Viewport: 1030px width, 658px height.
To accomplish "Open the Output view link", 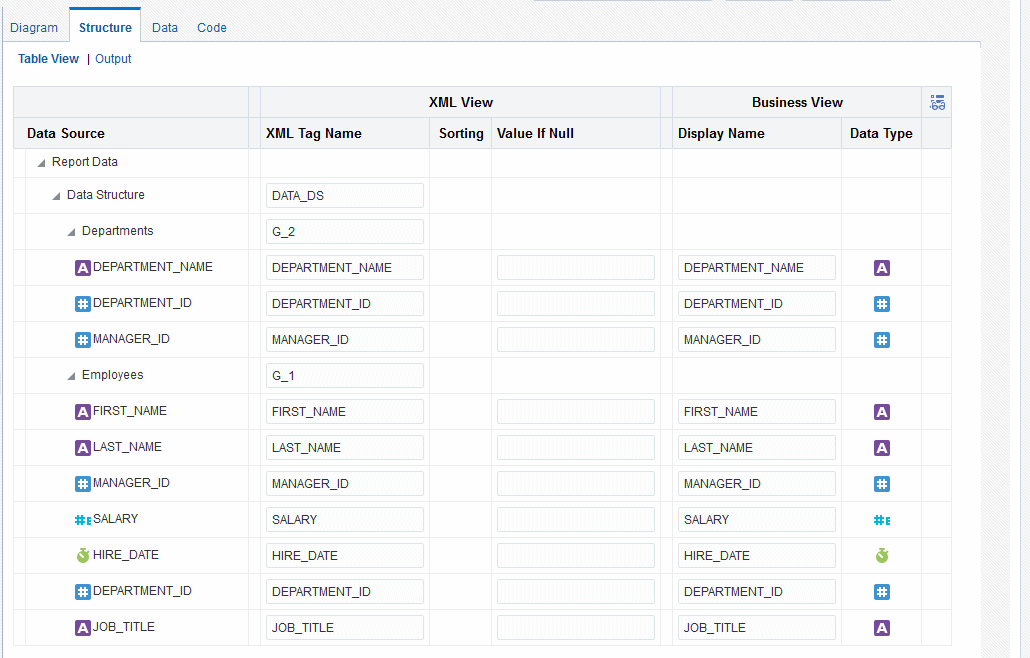I will pos(112,59).
